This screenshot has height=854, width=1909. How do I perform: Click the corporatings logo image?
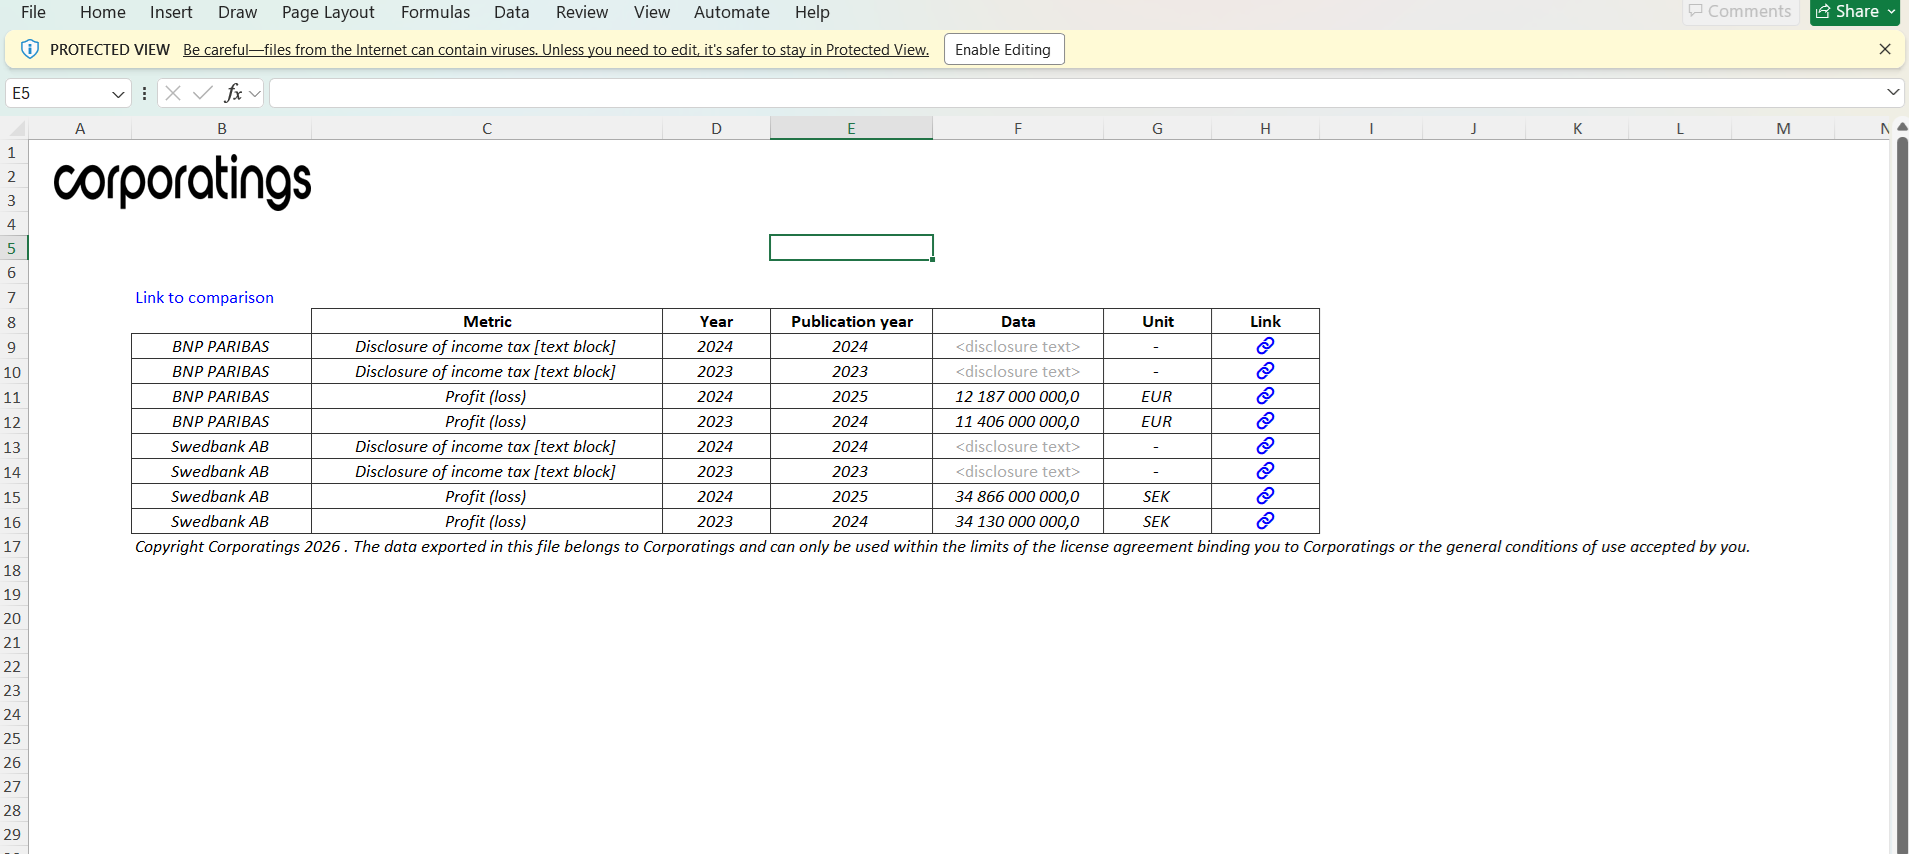pyautogui.click(x=182, y=182)
